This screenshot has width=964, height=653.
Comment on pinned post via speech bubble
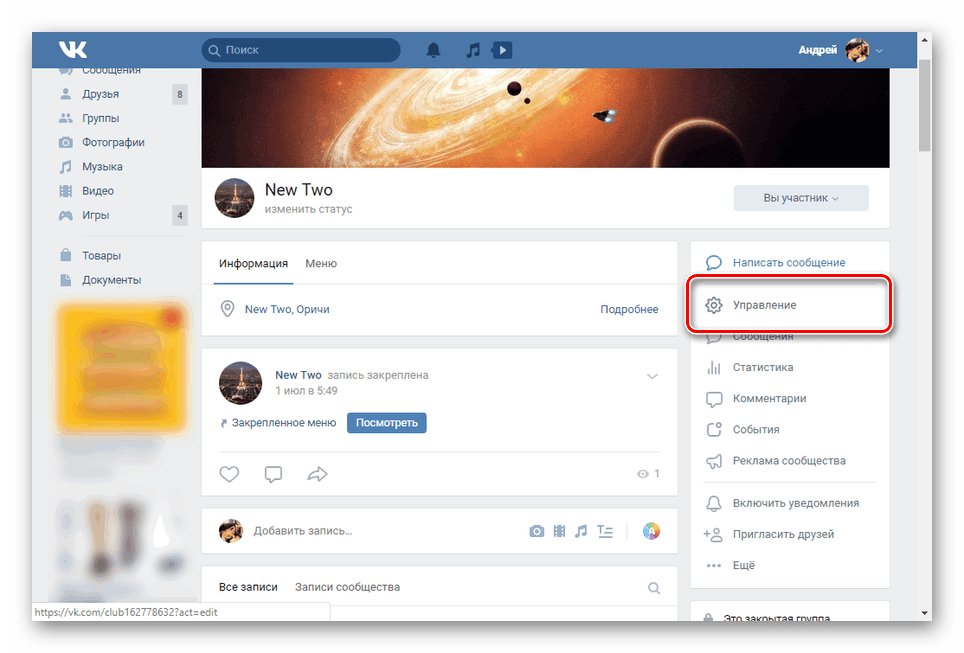coord(273,474)
